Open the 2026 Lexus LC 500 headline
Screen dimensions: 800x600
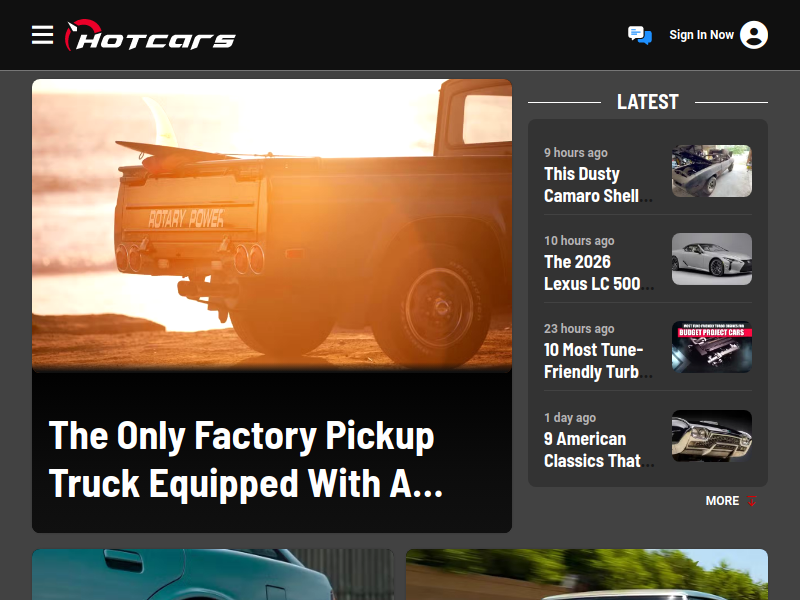(x=598, y=272)
